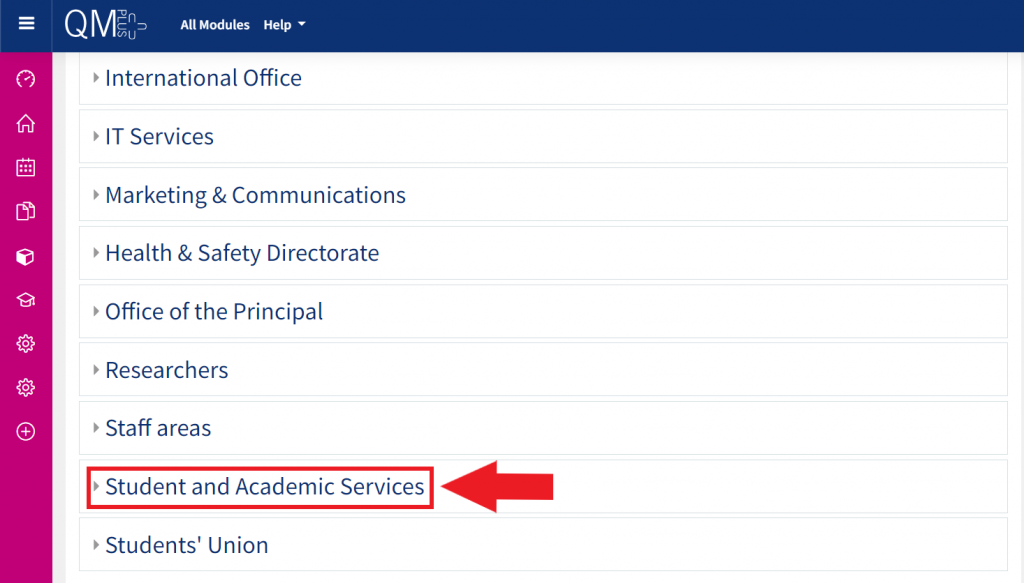Viewport: 1024px width, 583px height.
Task: Expand the Researchers category arrow
Action: click(x=96, y=370)
